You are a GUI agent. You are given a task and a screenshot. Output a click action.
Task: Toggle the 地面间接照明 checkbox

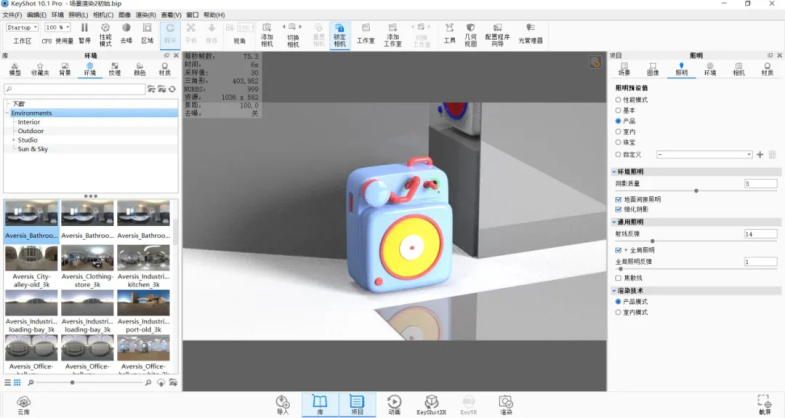point(619,199)
